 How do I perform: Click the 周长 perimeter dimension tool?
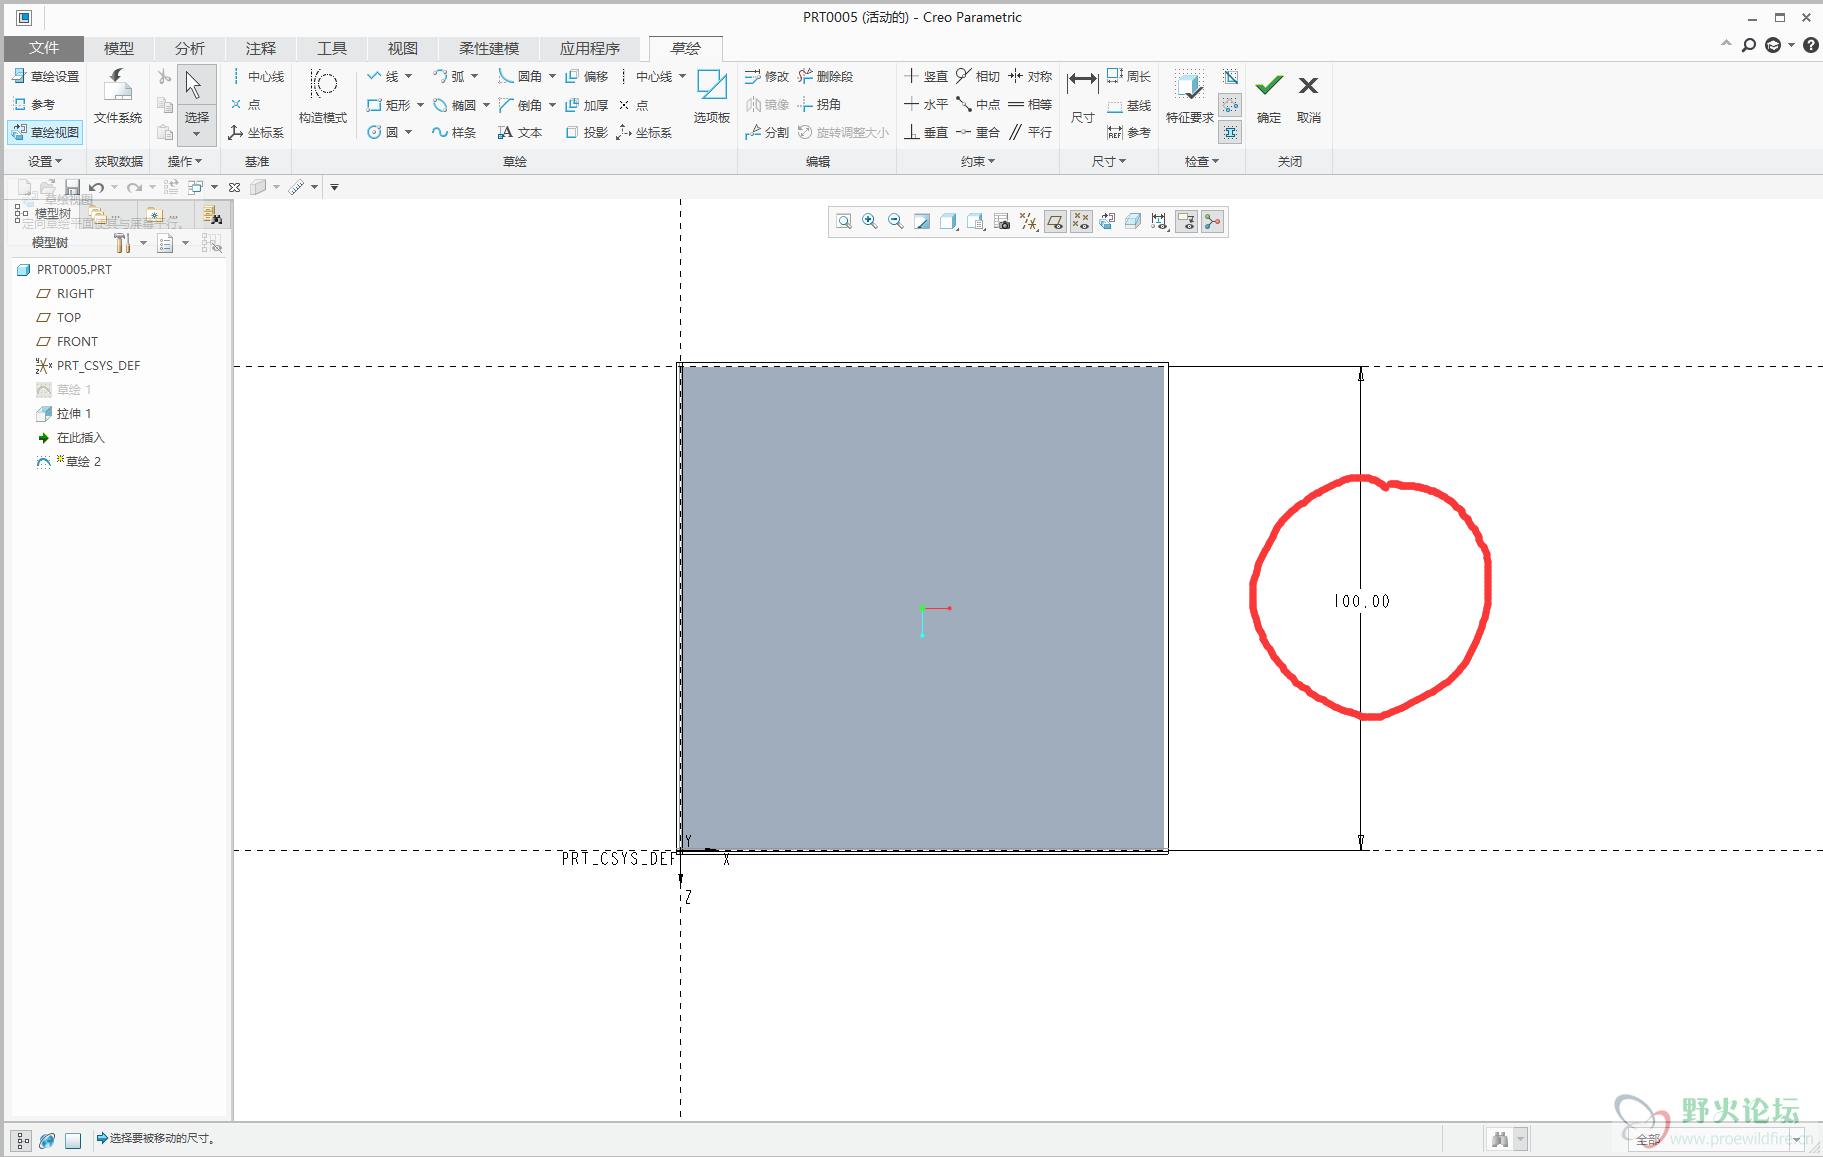click(x=1129, y=76)
